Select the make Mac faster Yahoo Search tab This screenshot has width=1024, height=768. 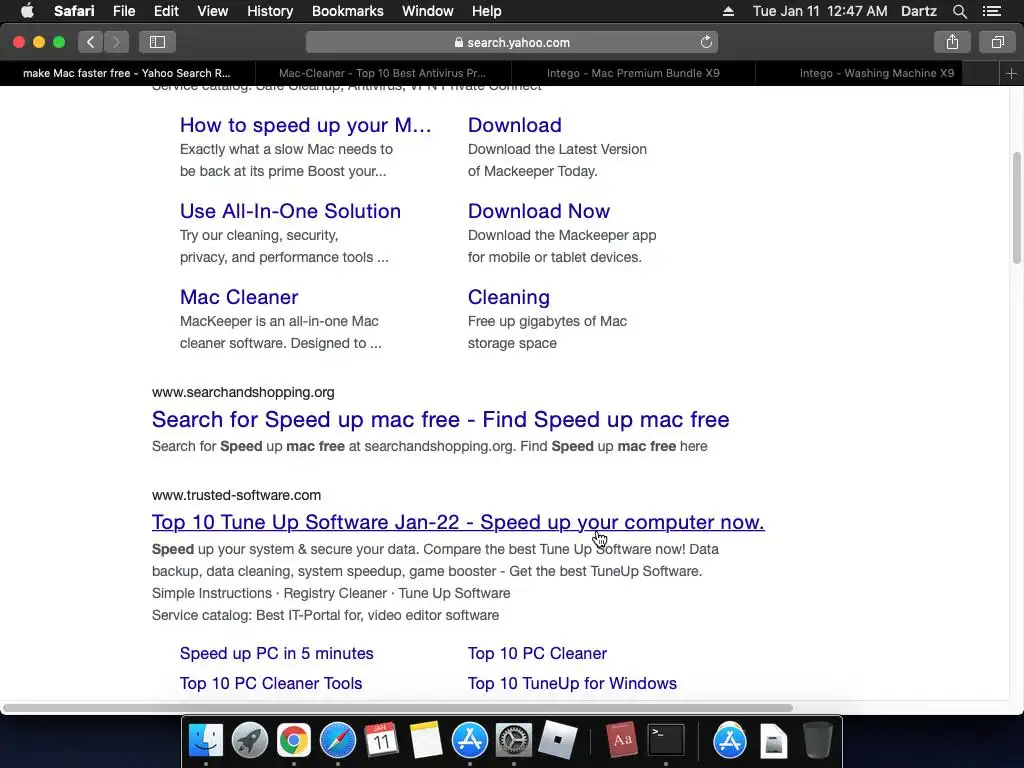pyautogui.click(x=127, y=73)
